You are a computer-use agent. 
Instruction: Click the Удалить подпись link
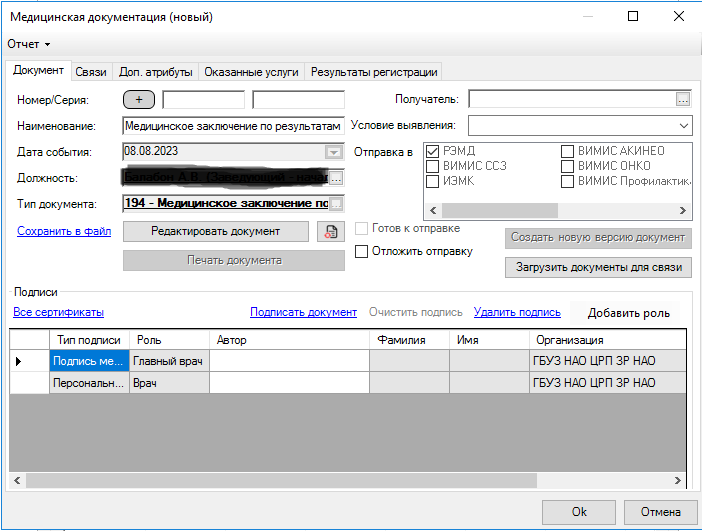pyautogui.click(x=517, y=312)
